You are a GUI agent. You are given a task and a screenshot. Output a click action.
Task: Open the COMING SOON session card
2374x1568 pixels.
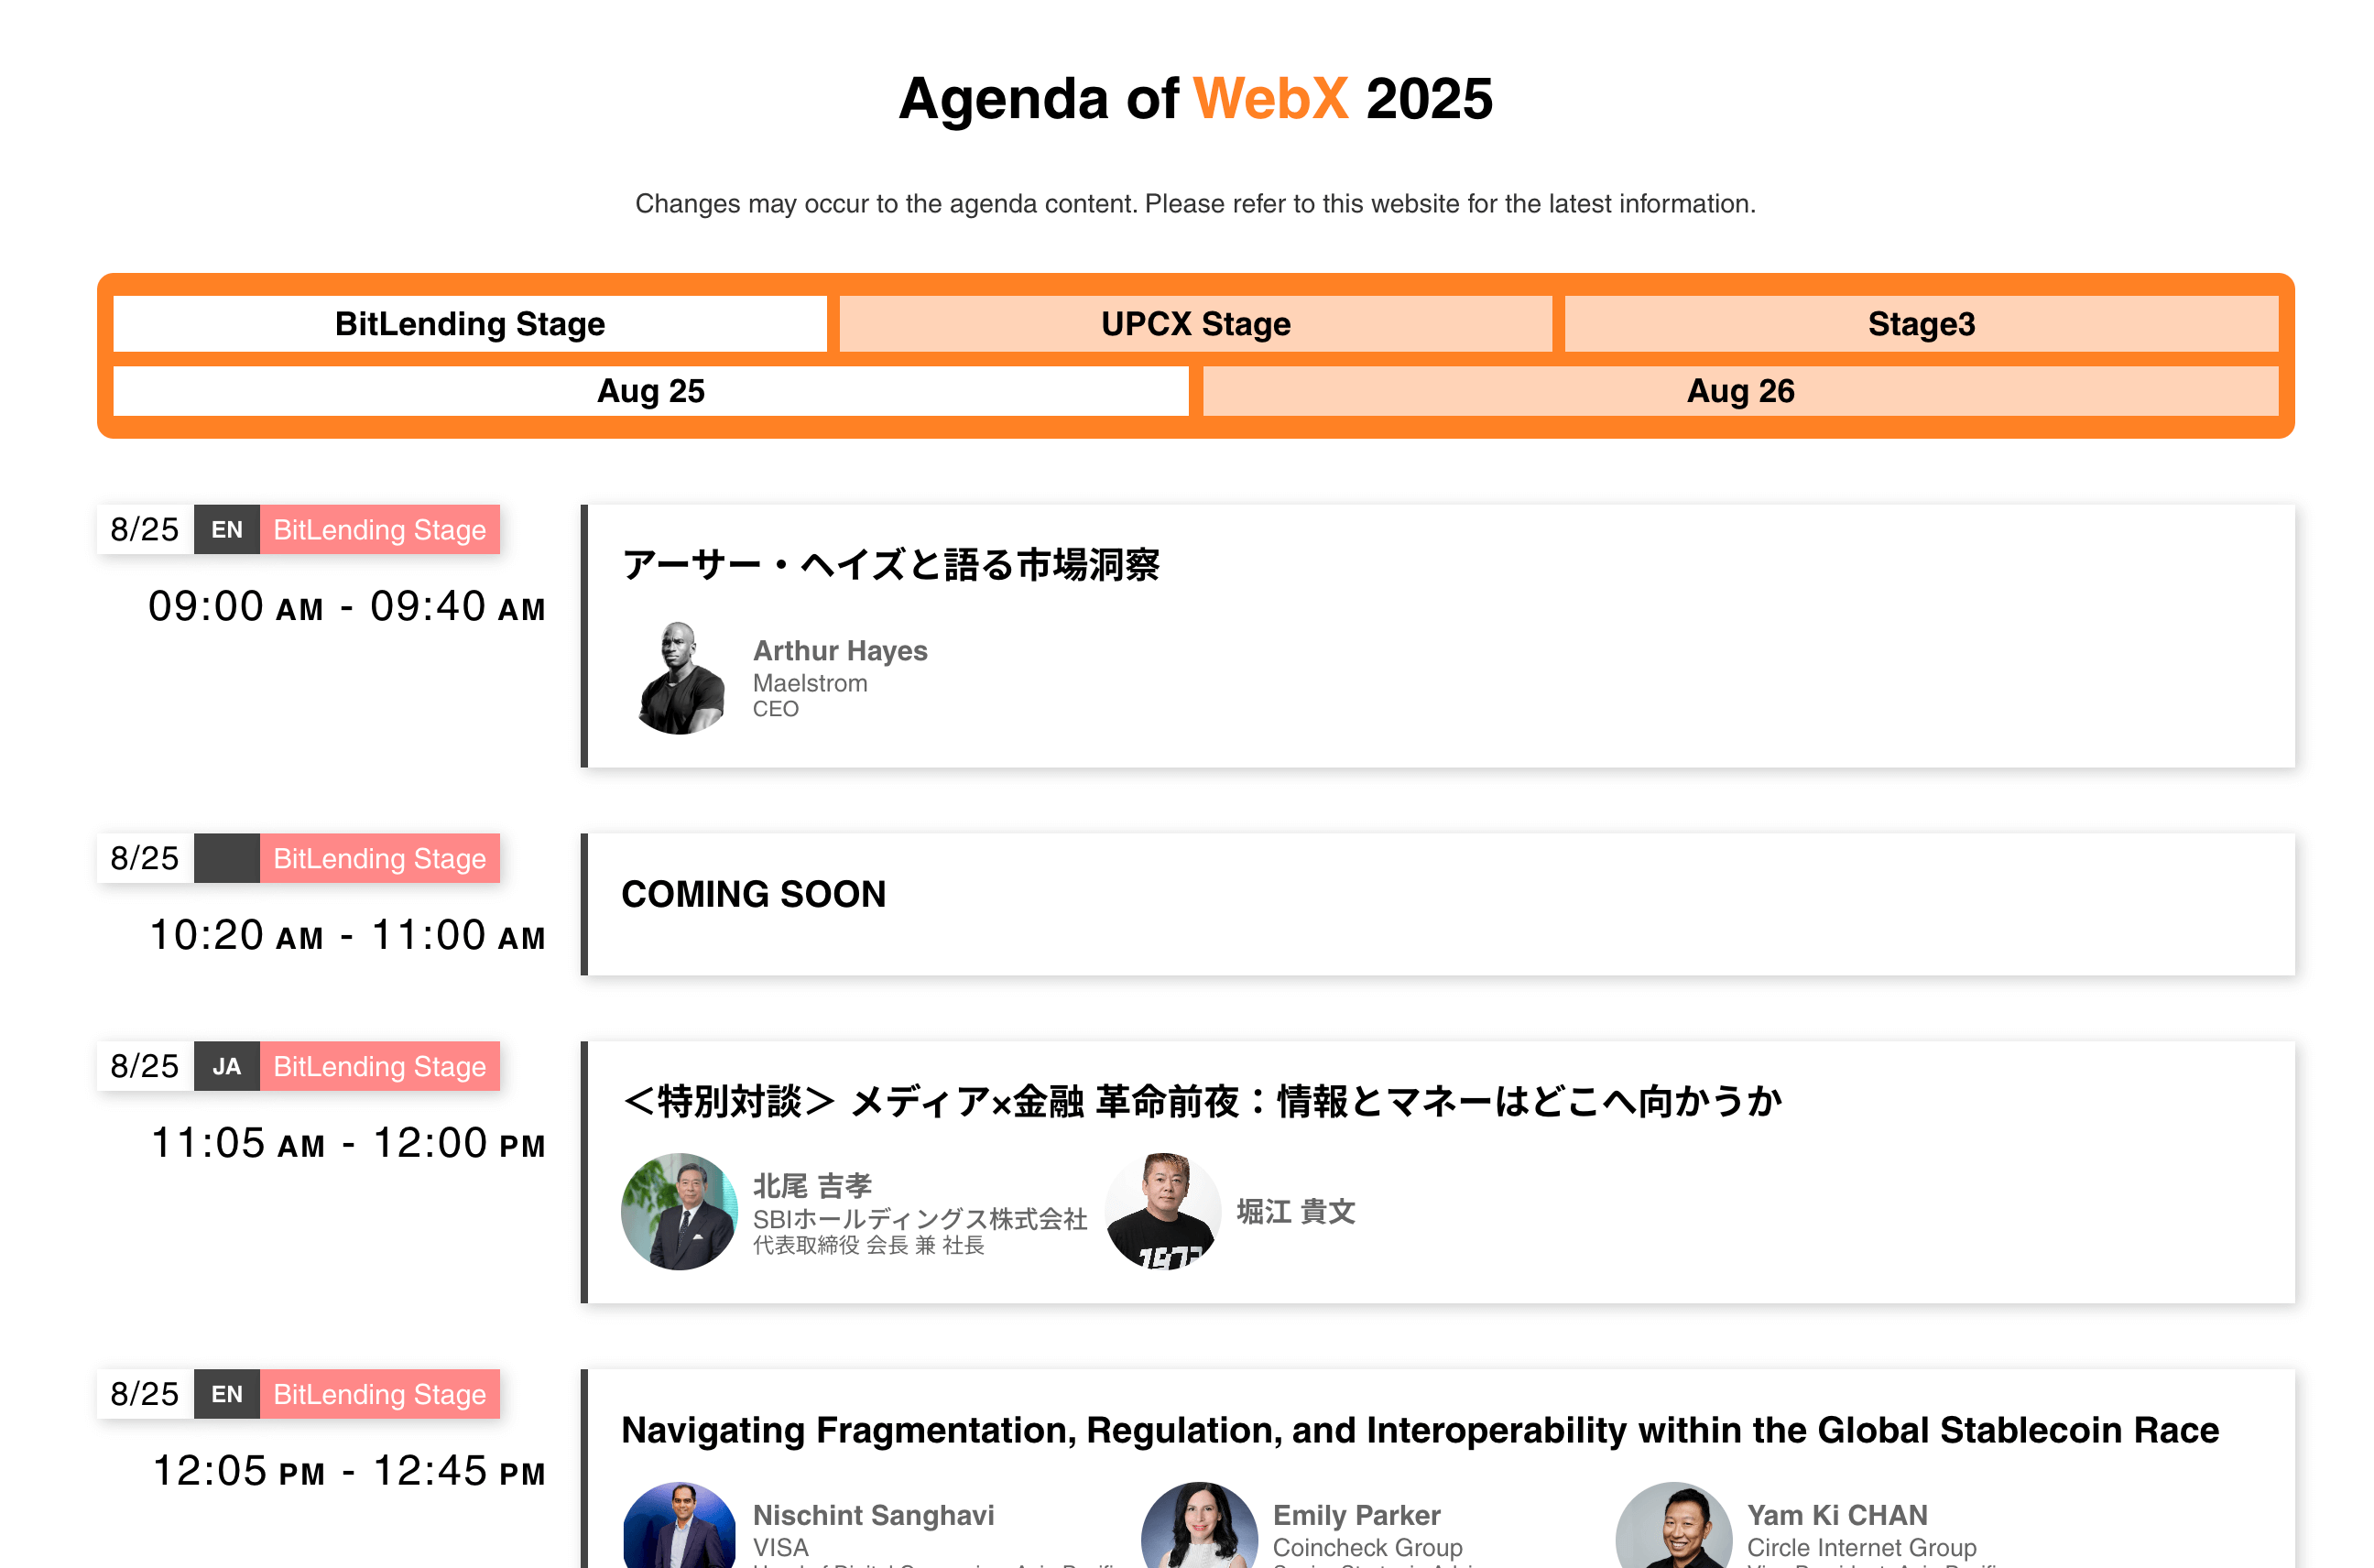tap(754, 893)
